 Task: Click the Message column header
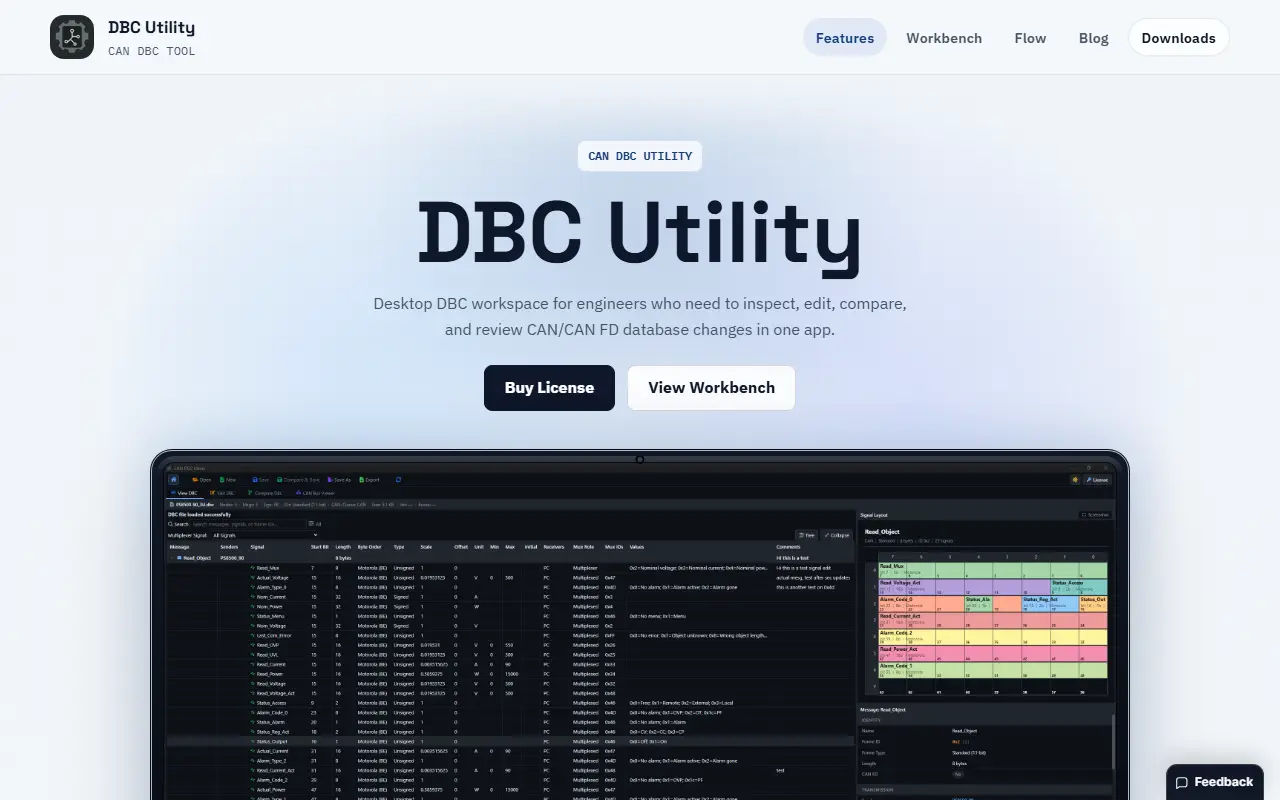click(179, 547)
